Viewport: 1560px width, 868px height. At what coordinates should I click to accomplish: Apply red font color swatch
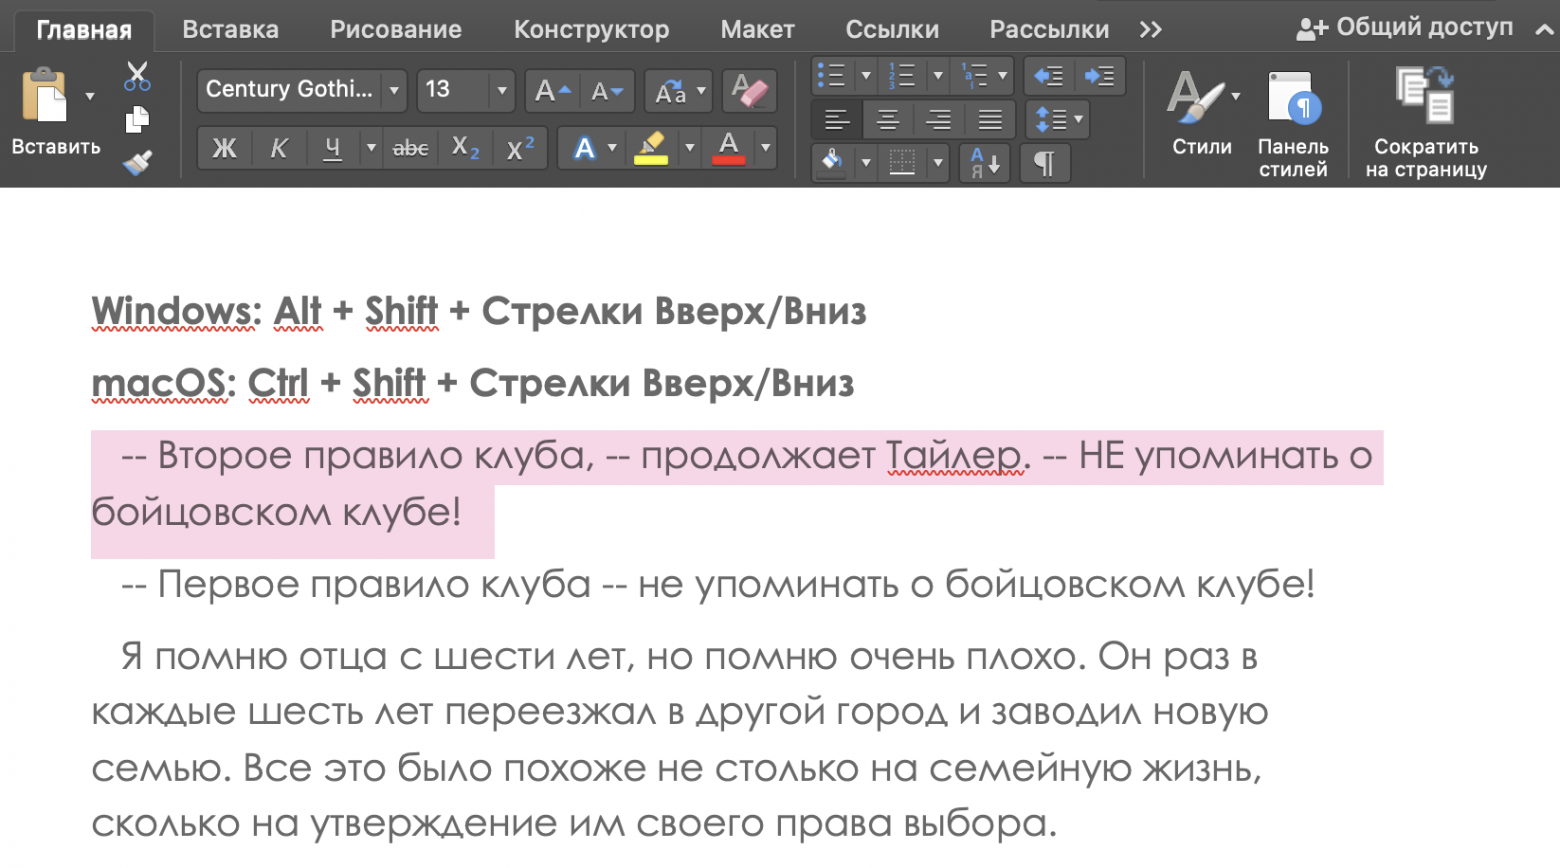[729, 148]
